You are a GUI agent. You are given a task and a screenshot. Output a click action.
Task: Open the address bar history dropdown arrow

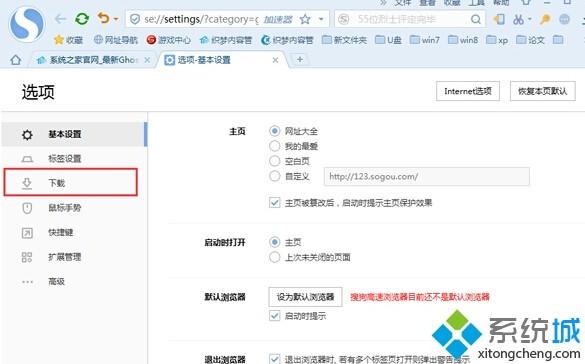321,19
